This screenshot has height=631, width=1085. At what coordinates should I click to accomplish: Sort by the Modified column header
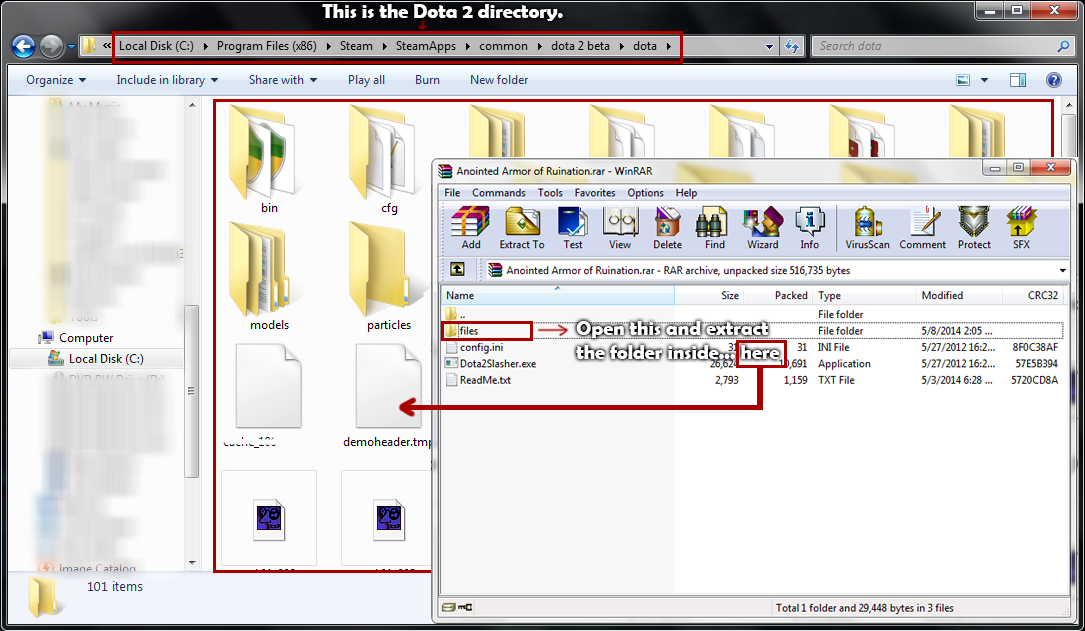(x=959, y=295)
